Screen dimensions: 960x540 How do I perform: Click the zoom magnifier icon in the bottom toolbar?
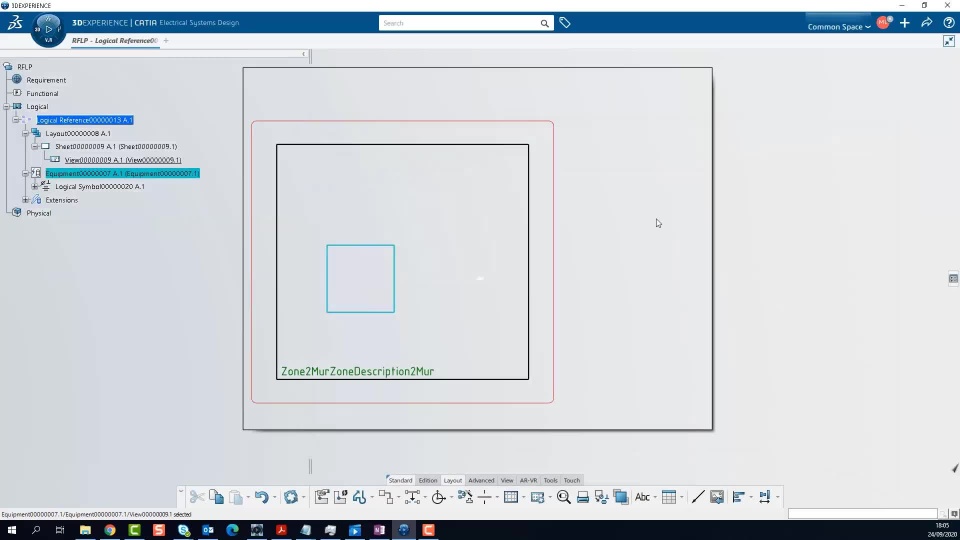click(x=564, y=497)
